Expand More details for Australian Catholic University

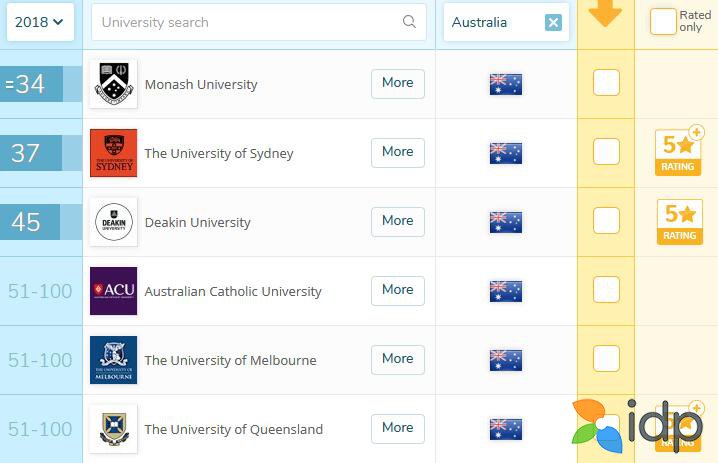coord(397,290)
